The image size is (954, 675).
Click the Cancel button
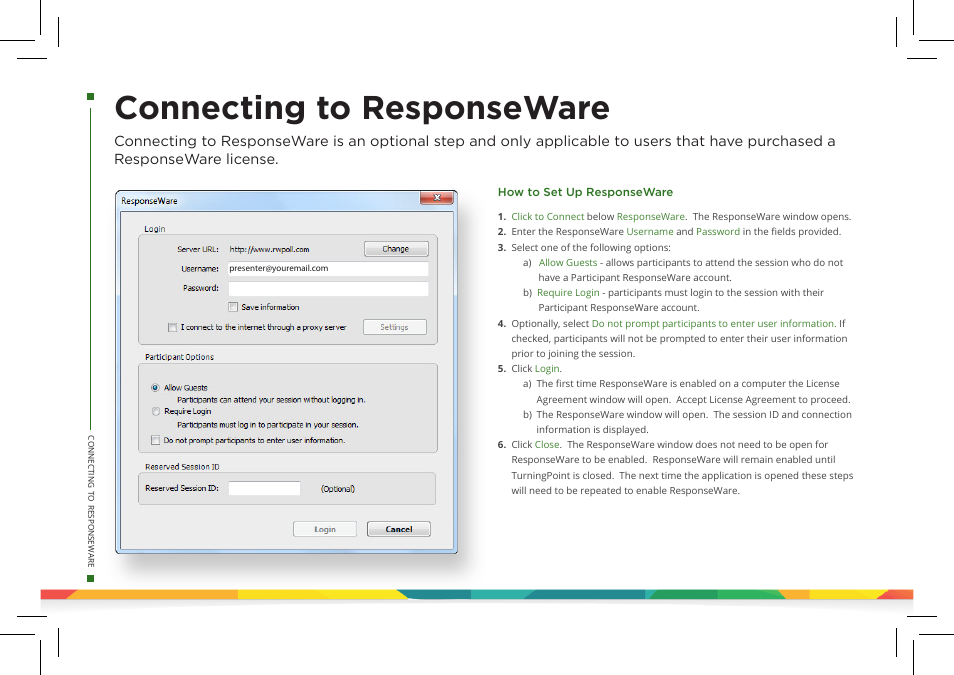click(x=399, y=530)
